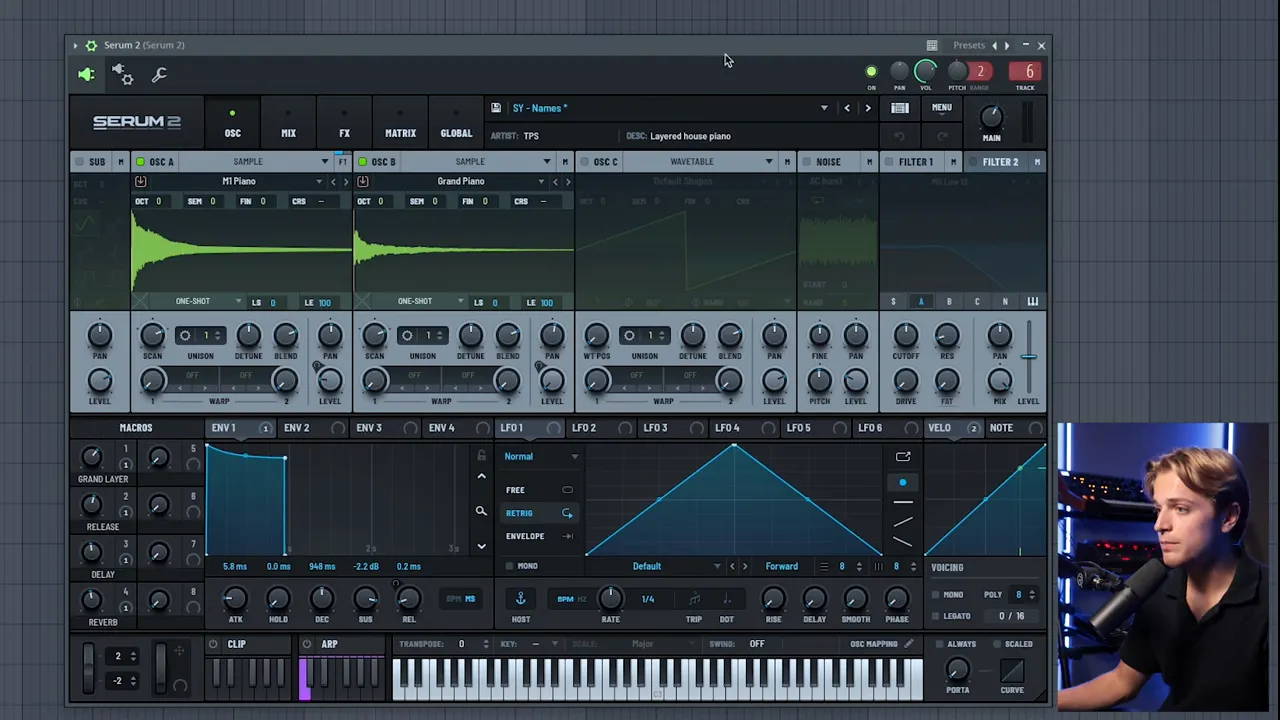The width and height of the screenshot is (1280, 720).
Task: Click the envelope lock icon
Action: pos(481,456)
